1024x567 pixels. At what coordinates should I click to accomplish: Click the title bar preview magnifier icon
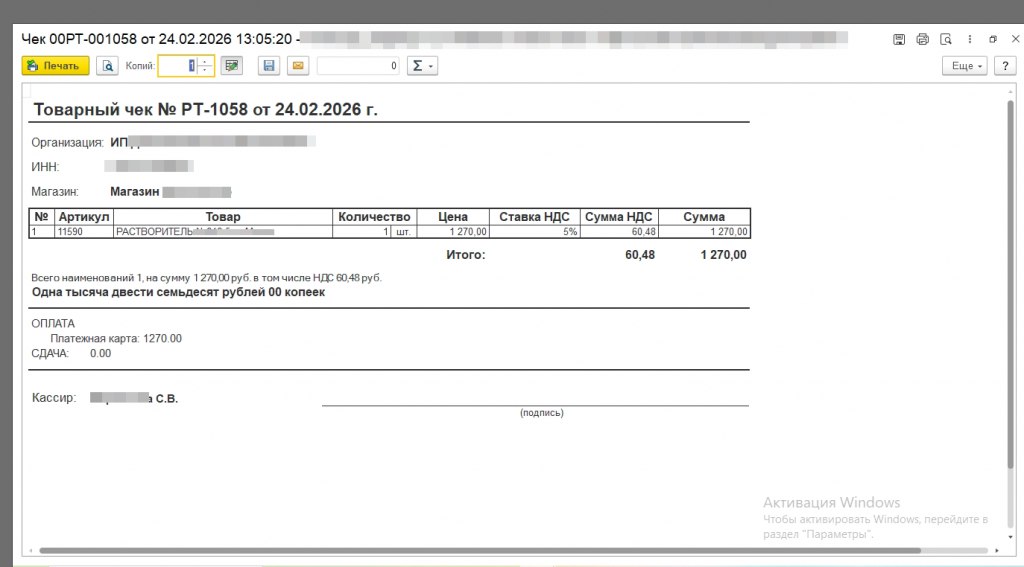[945, 39]
